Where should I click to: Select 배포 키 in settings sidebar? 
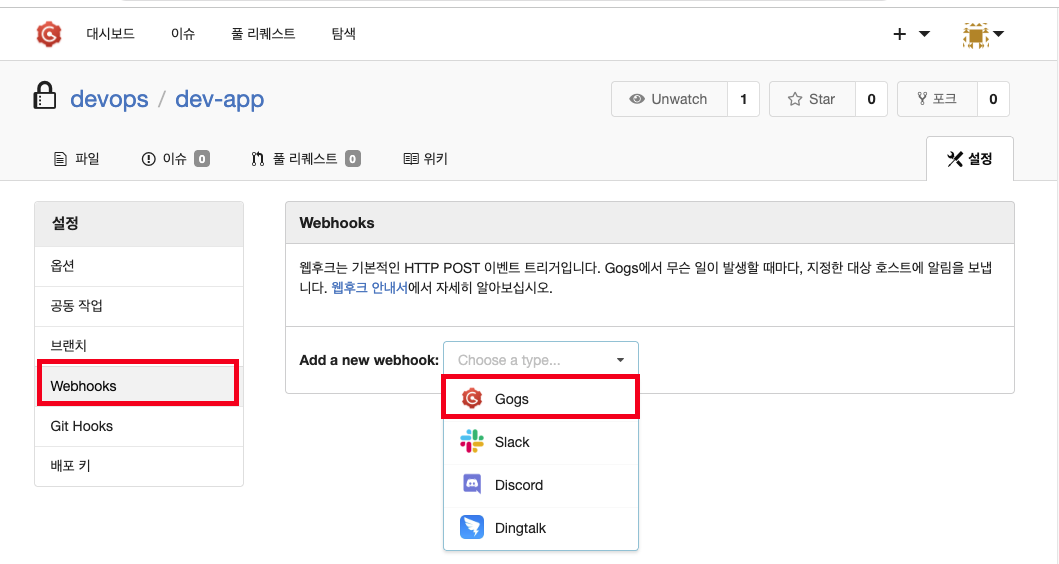tap(139, 466)
